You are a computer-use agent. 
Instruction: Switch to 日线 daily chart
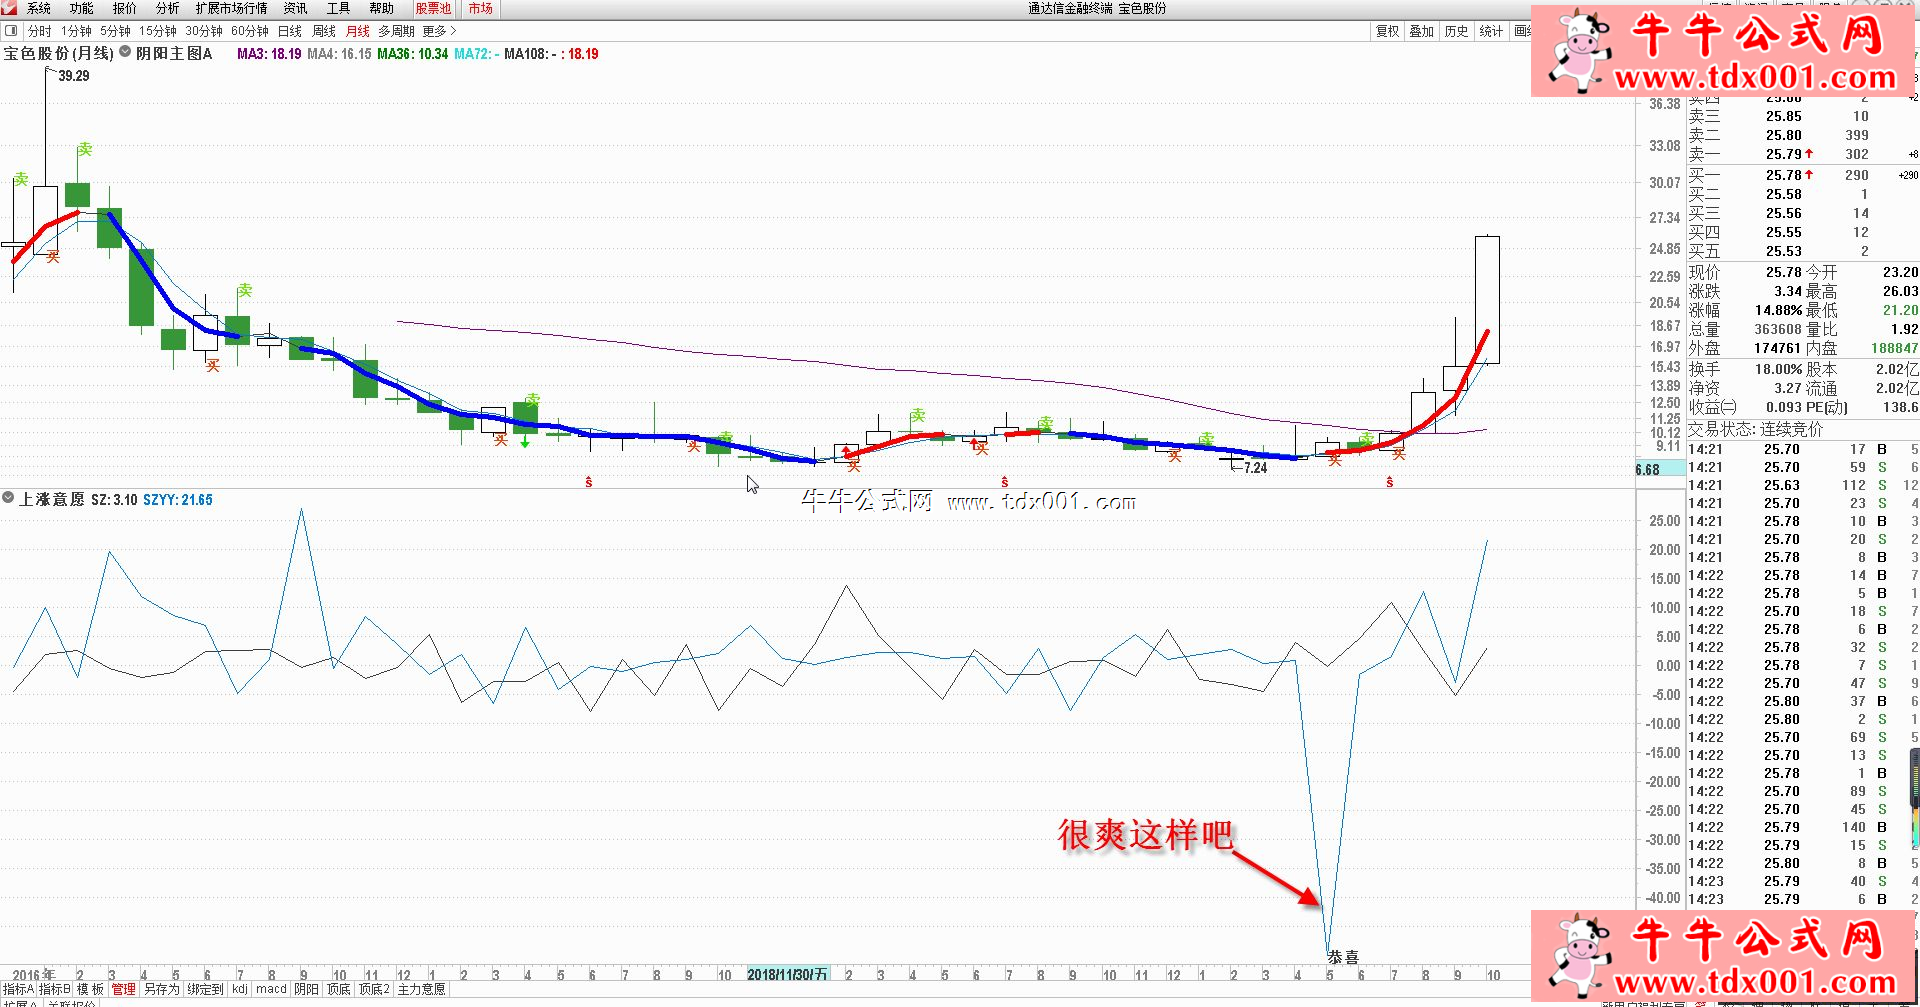[289, 31]
